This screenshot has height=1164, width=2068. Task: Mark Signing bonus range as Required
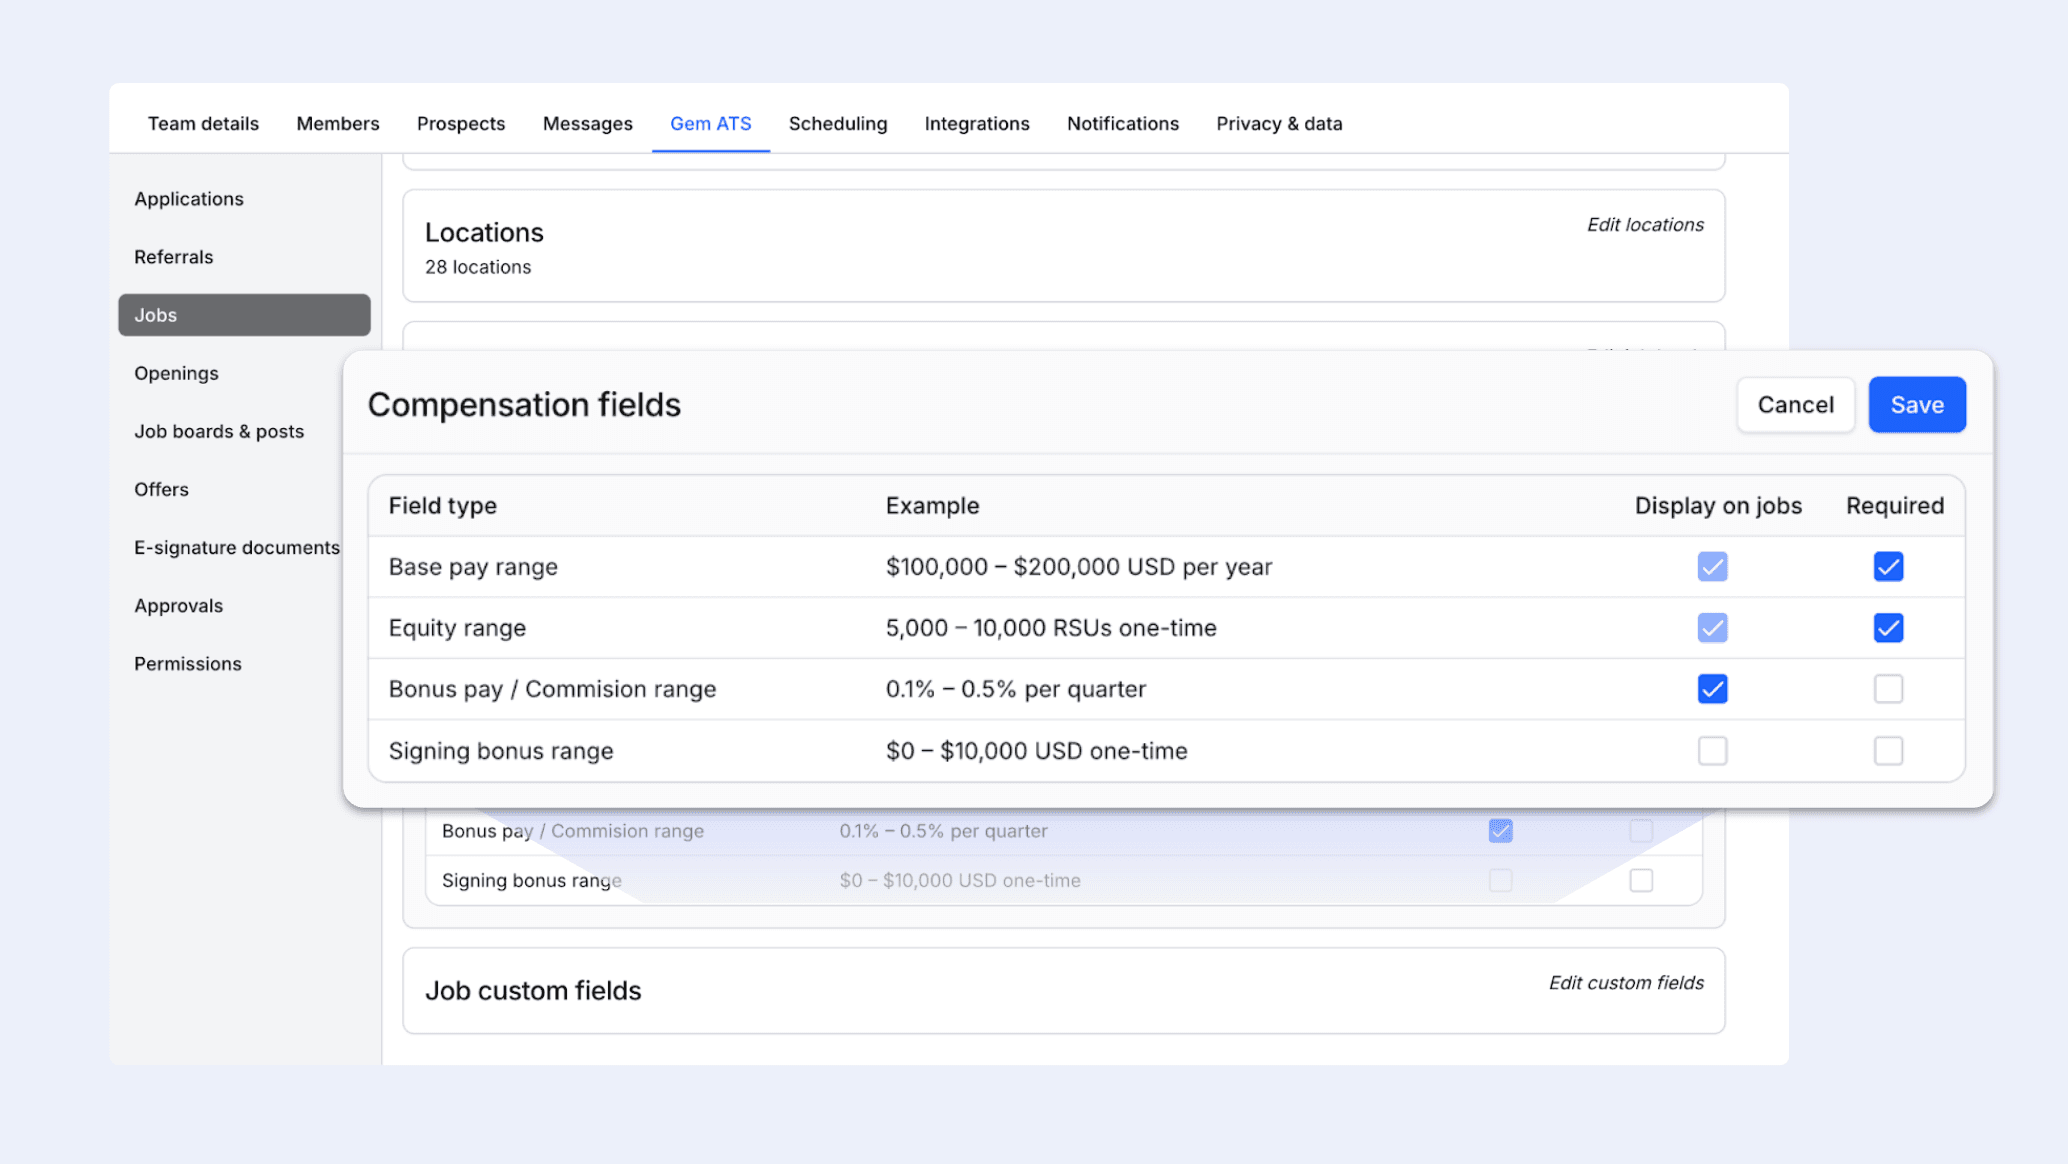point(1888,750)
